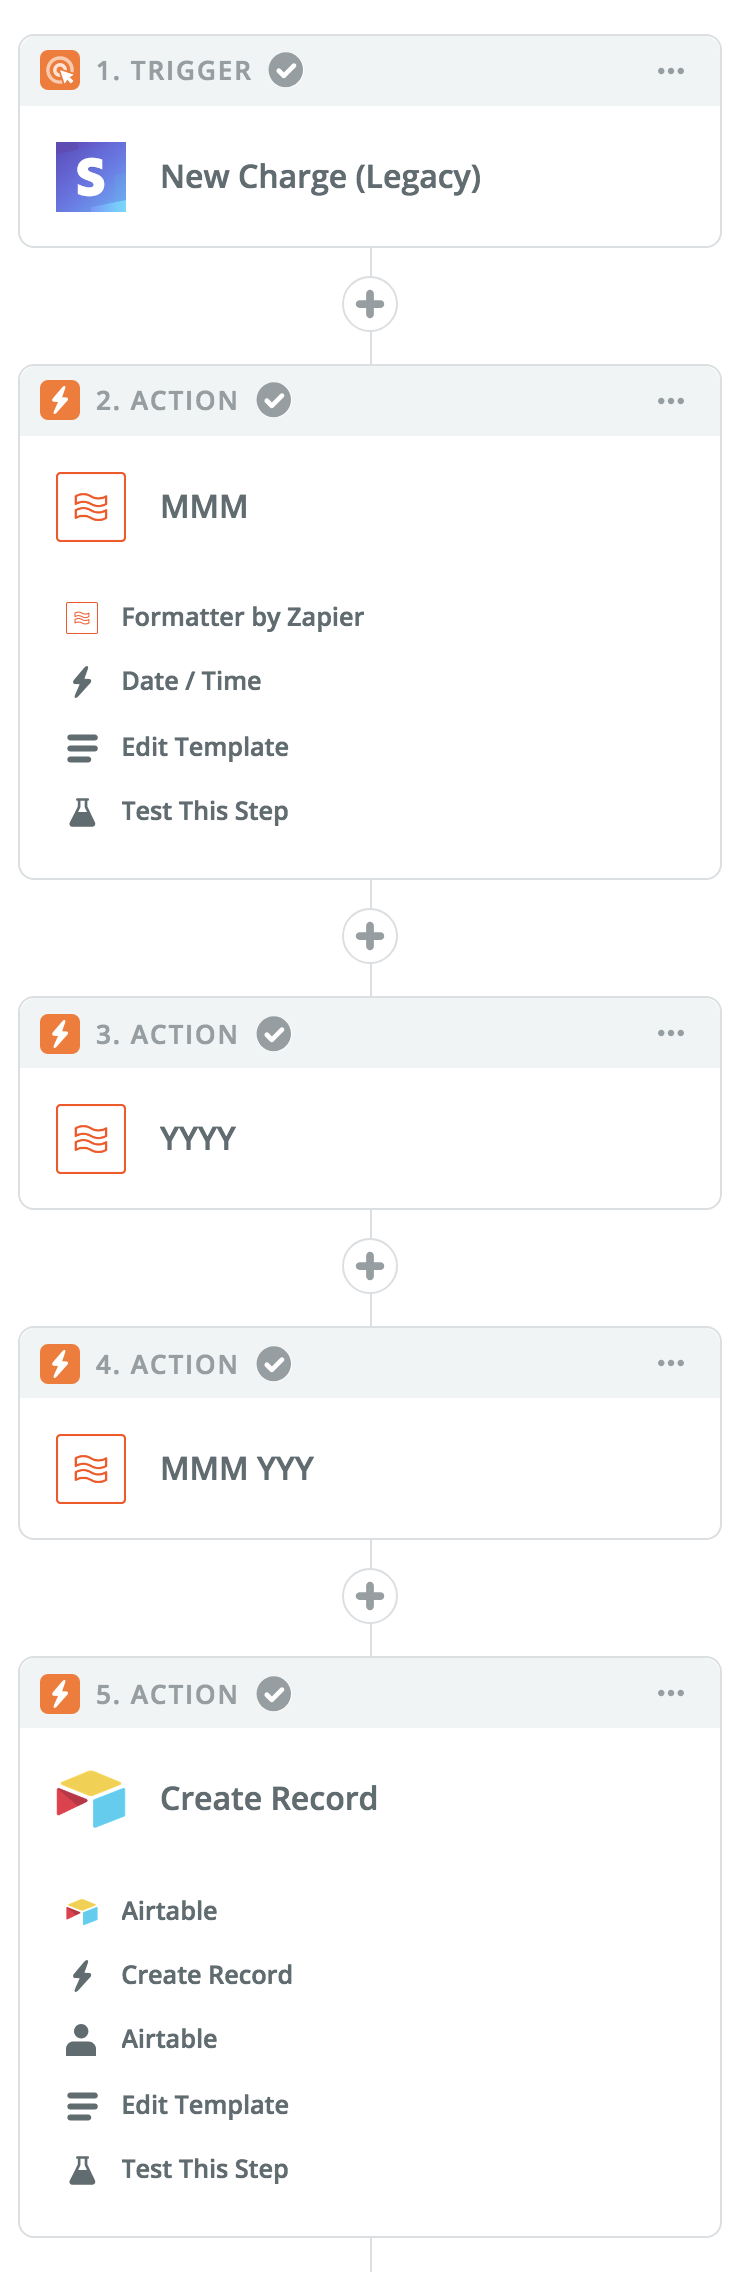Open the three-dot menu for step 4 action
754x2272 pixels.
point(671,1363)
